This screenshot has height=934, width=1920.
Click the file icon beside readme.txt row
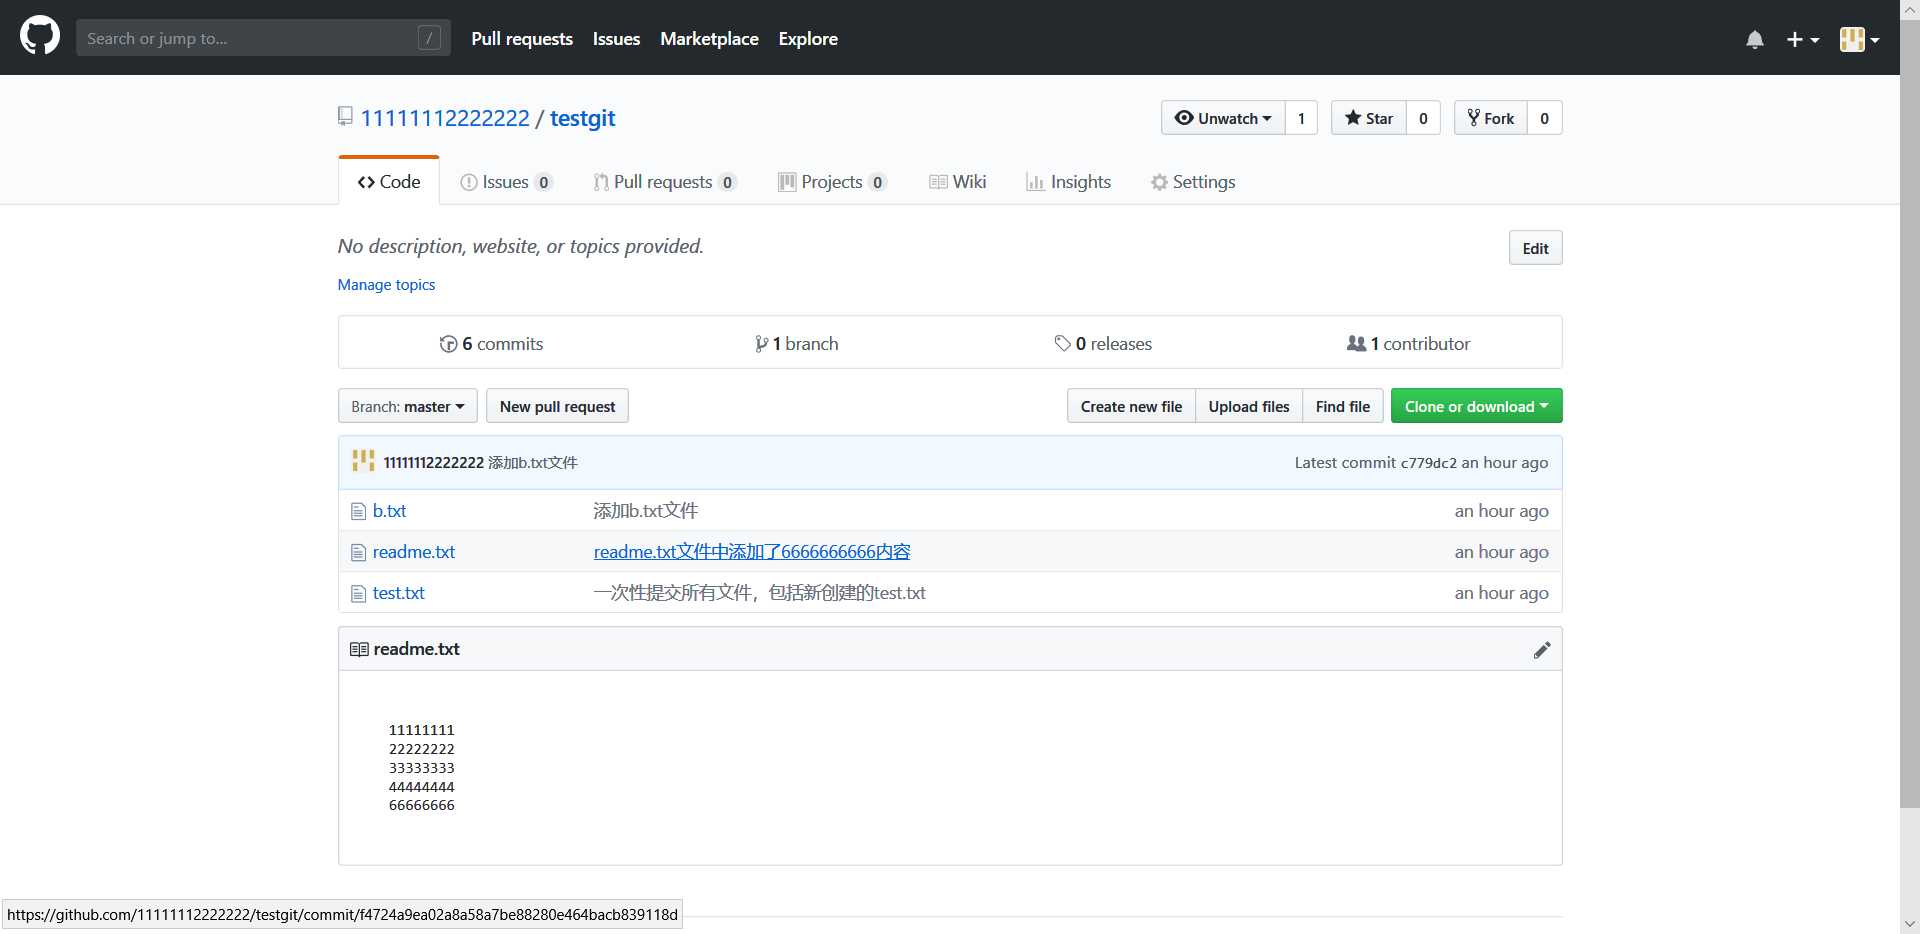click(x=358, y=552)
